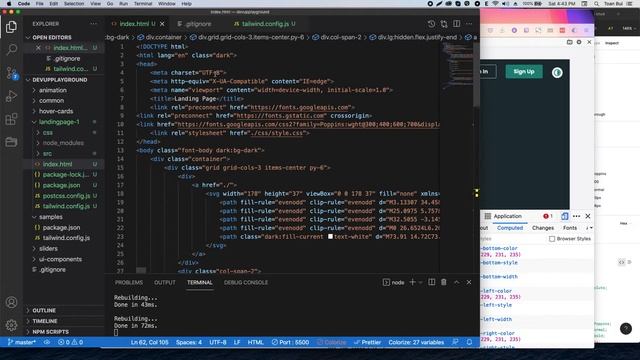Click Spaces: 4 indentation setting

(189, 342)
